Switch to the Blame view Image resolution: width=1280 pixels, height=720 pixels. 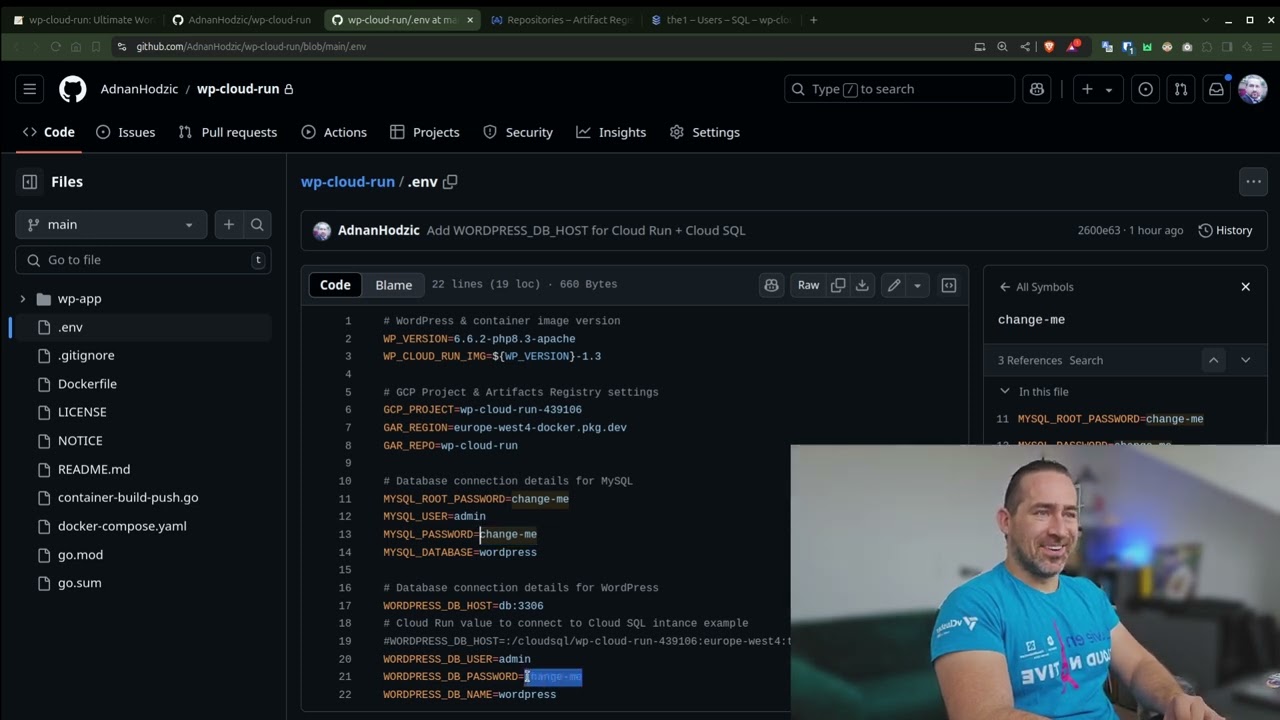click(x=393, y=285)
